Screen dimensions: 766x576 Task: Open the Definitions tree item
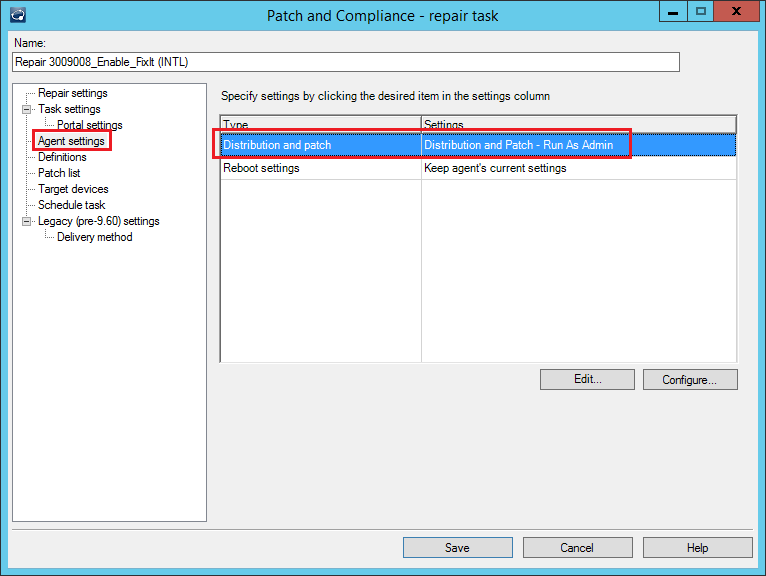(x=62, y=157)
